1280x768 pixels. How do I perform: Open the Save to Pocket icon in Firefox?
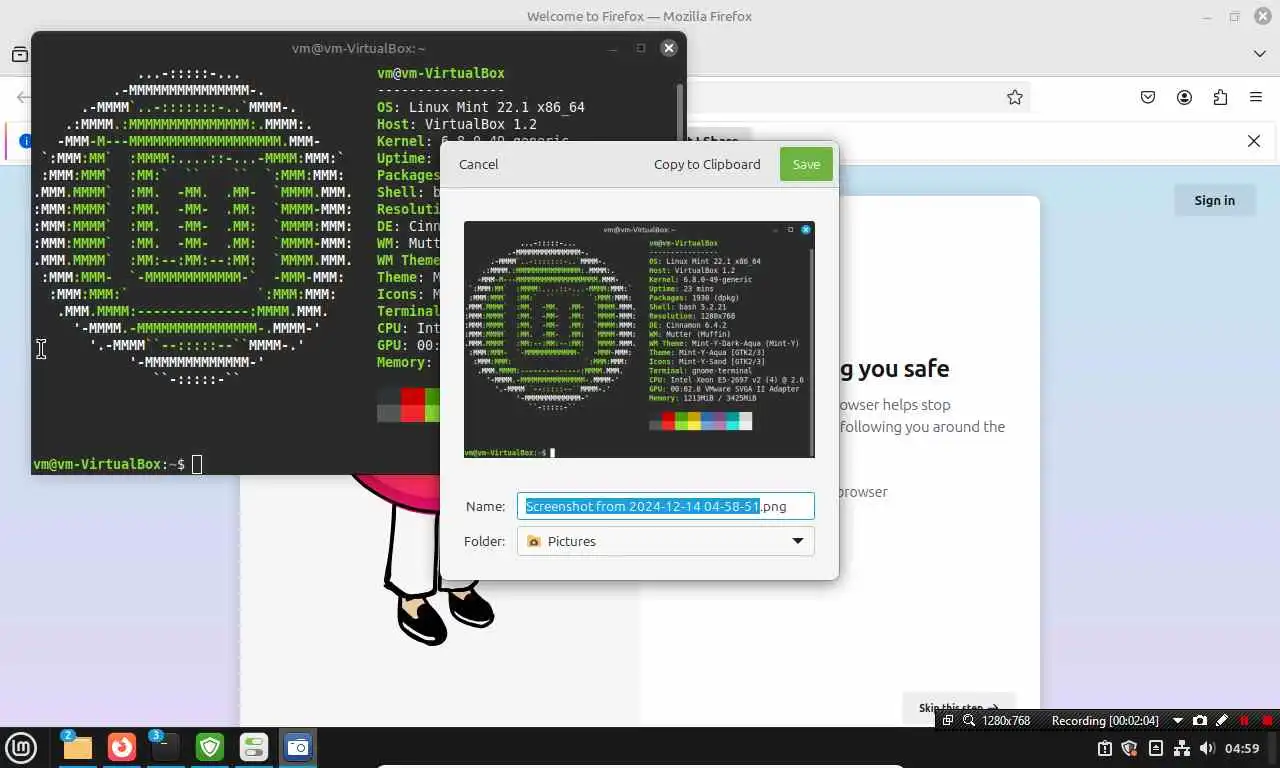[x=1148, y=97]
